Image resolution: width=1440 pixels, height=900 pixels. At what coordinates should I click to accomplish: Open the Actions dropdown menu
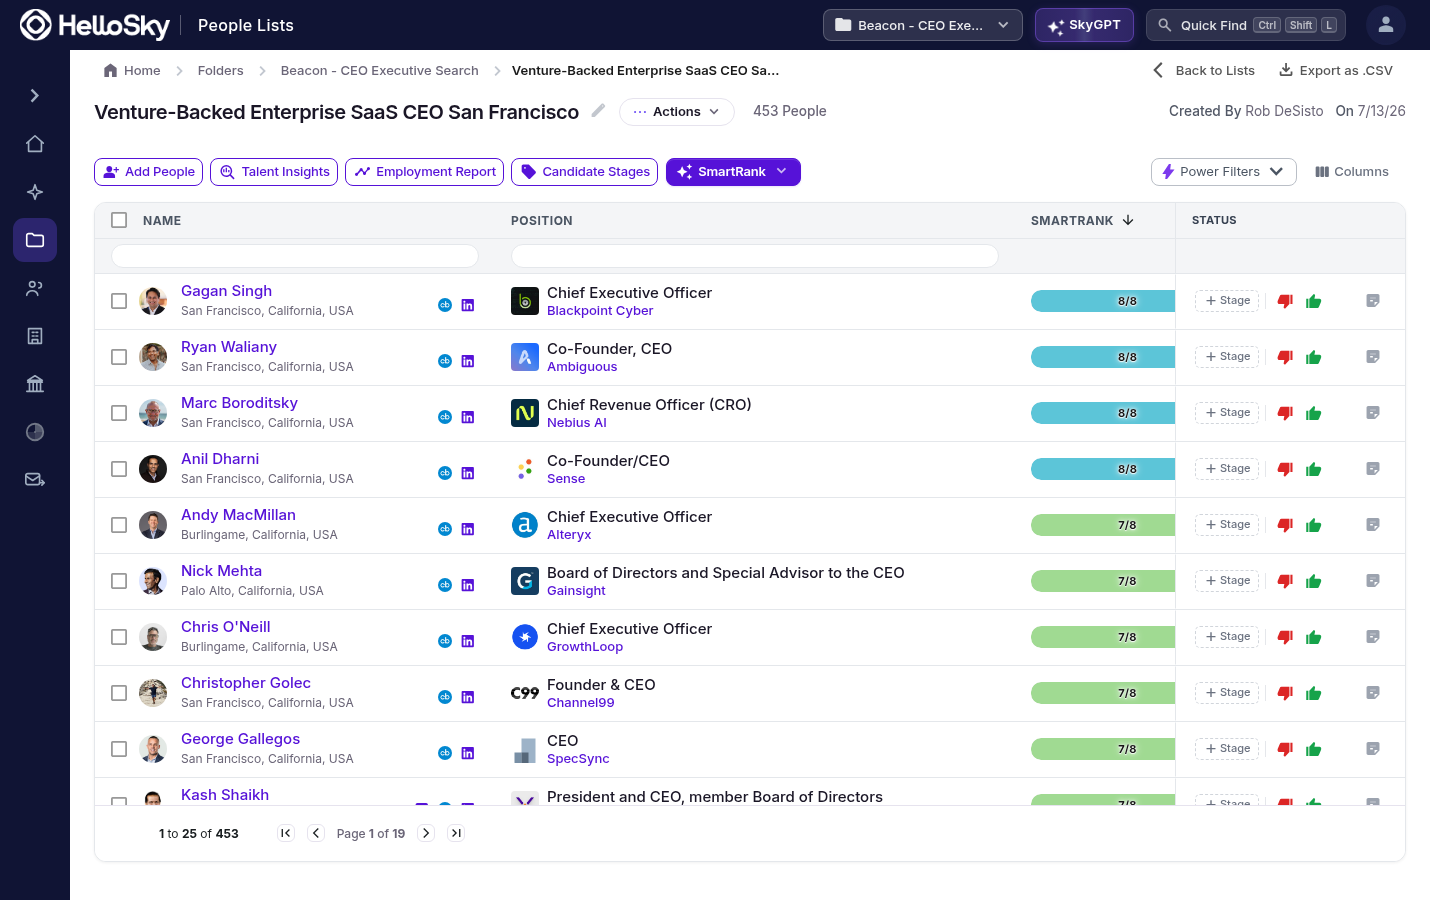pos(676,112)
